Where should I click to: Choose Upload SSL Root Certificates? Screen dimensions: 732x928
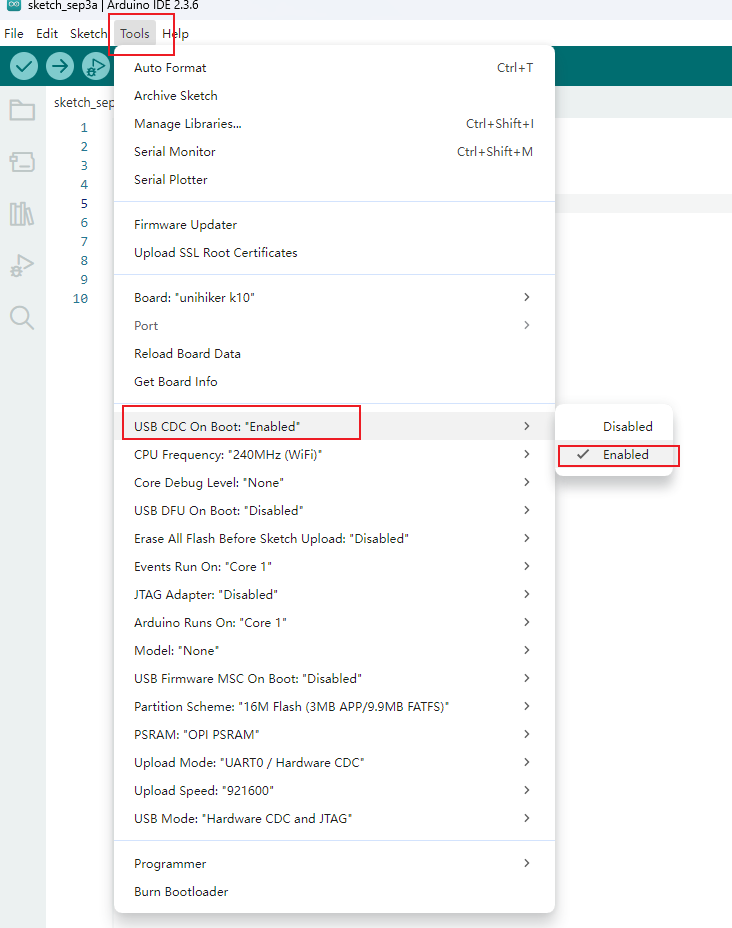click(x=334, y=253)
